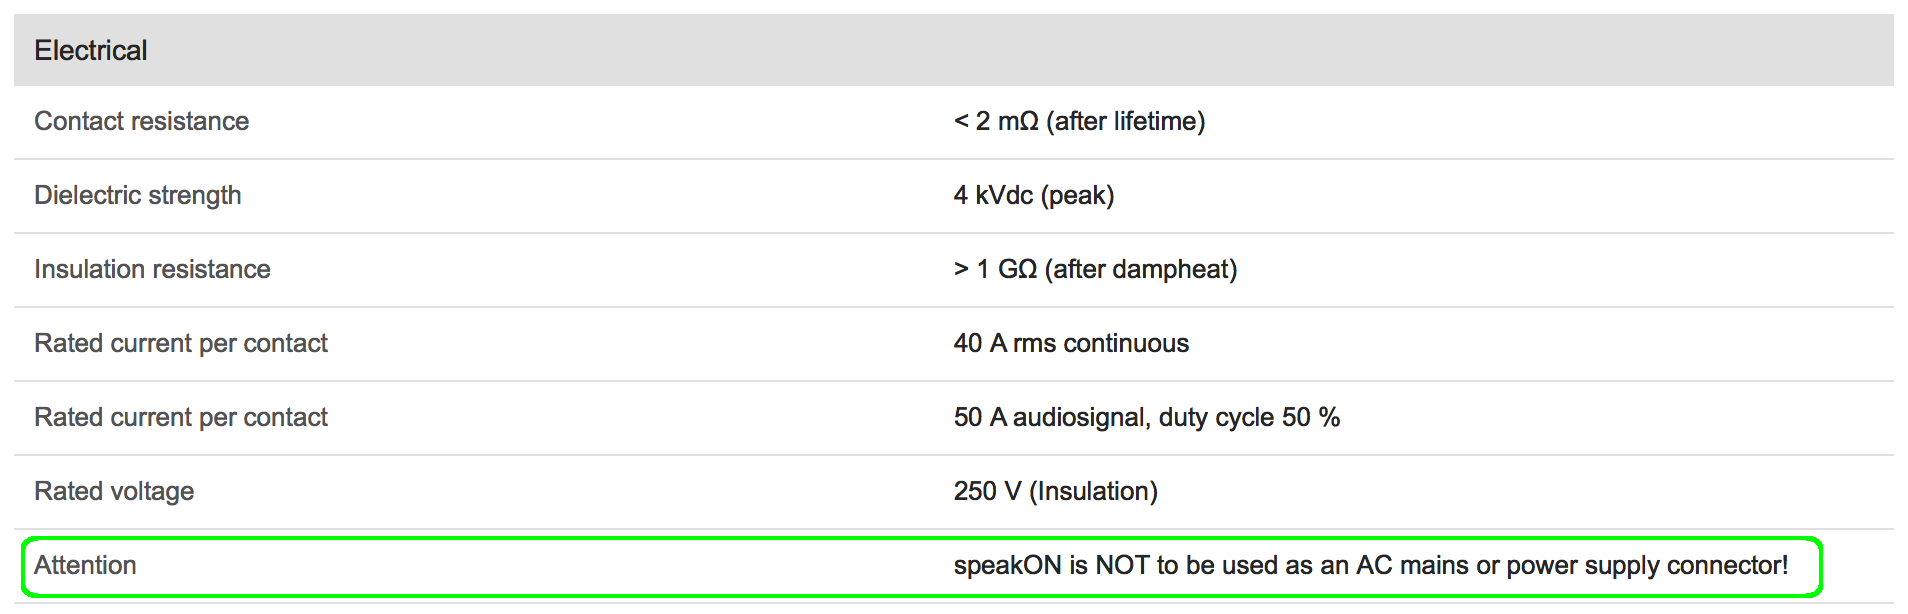Select the Rated voltage label
Screen dimensions: 1908x614
point(114,491)
